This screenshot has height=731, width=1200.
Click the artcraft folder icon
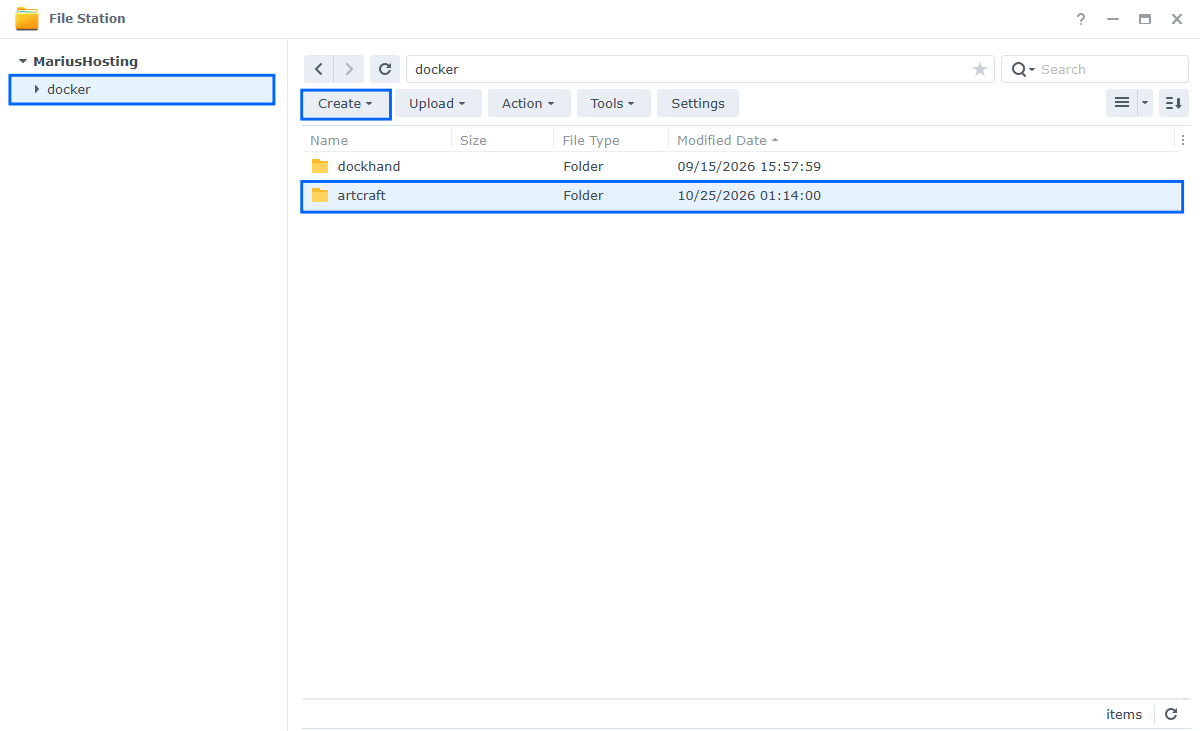320,195
